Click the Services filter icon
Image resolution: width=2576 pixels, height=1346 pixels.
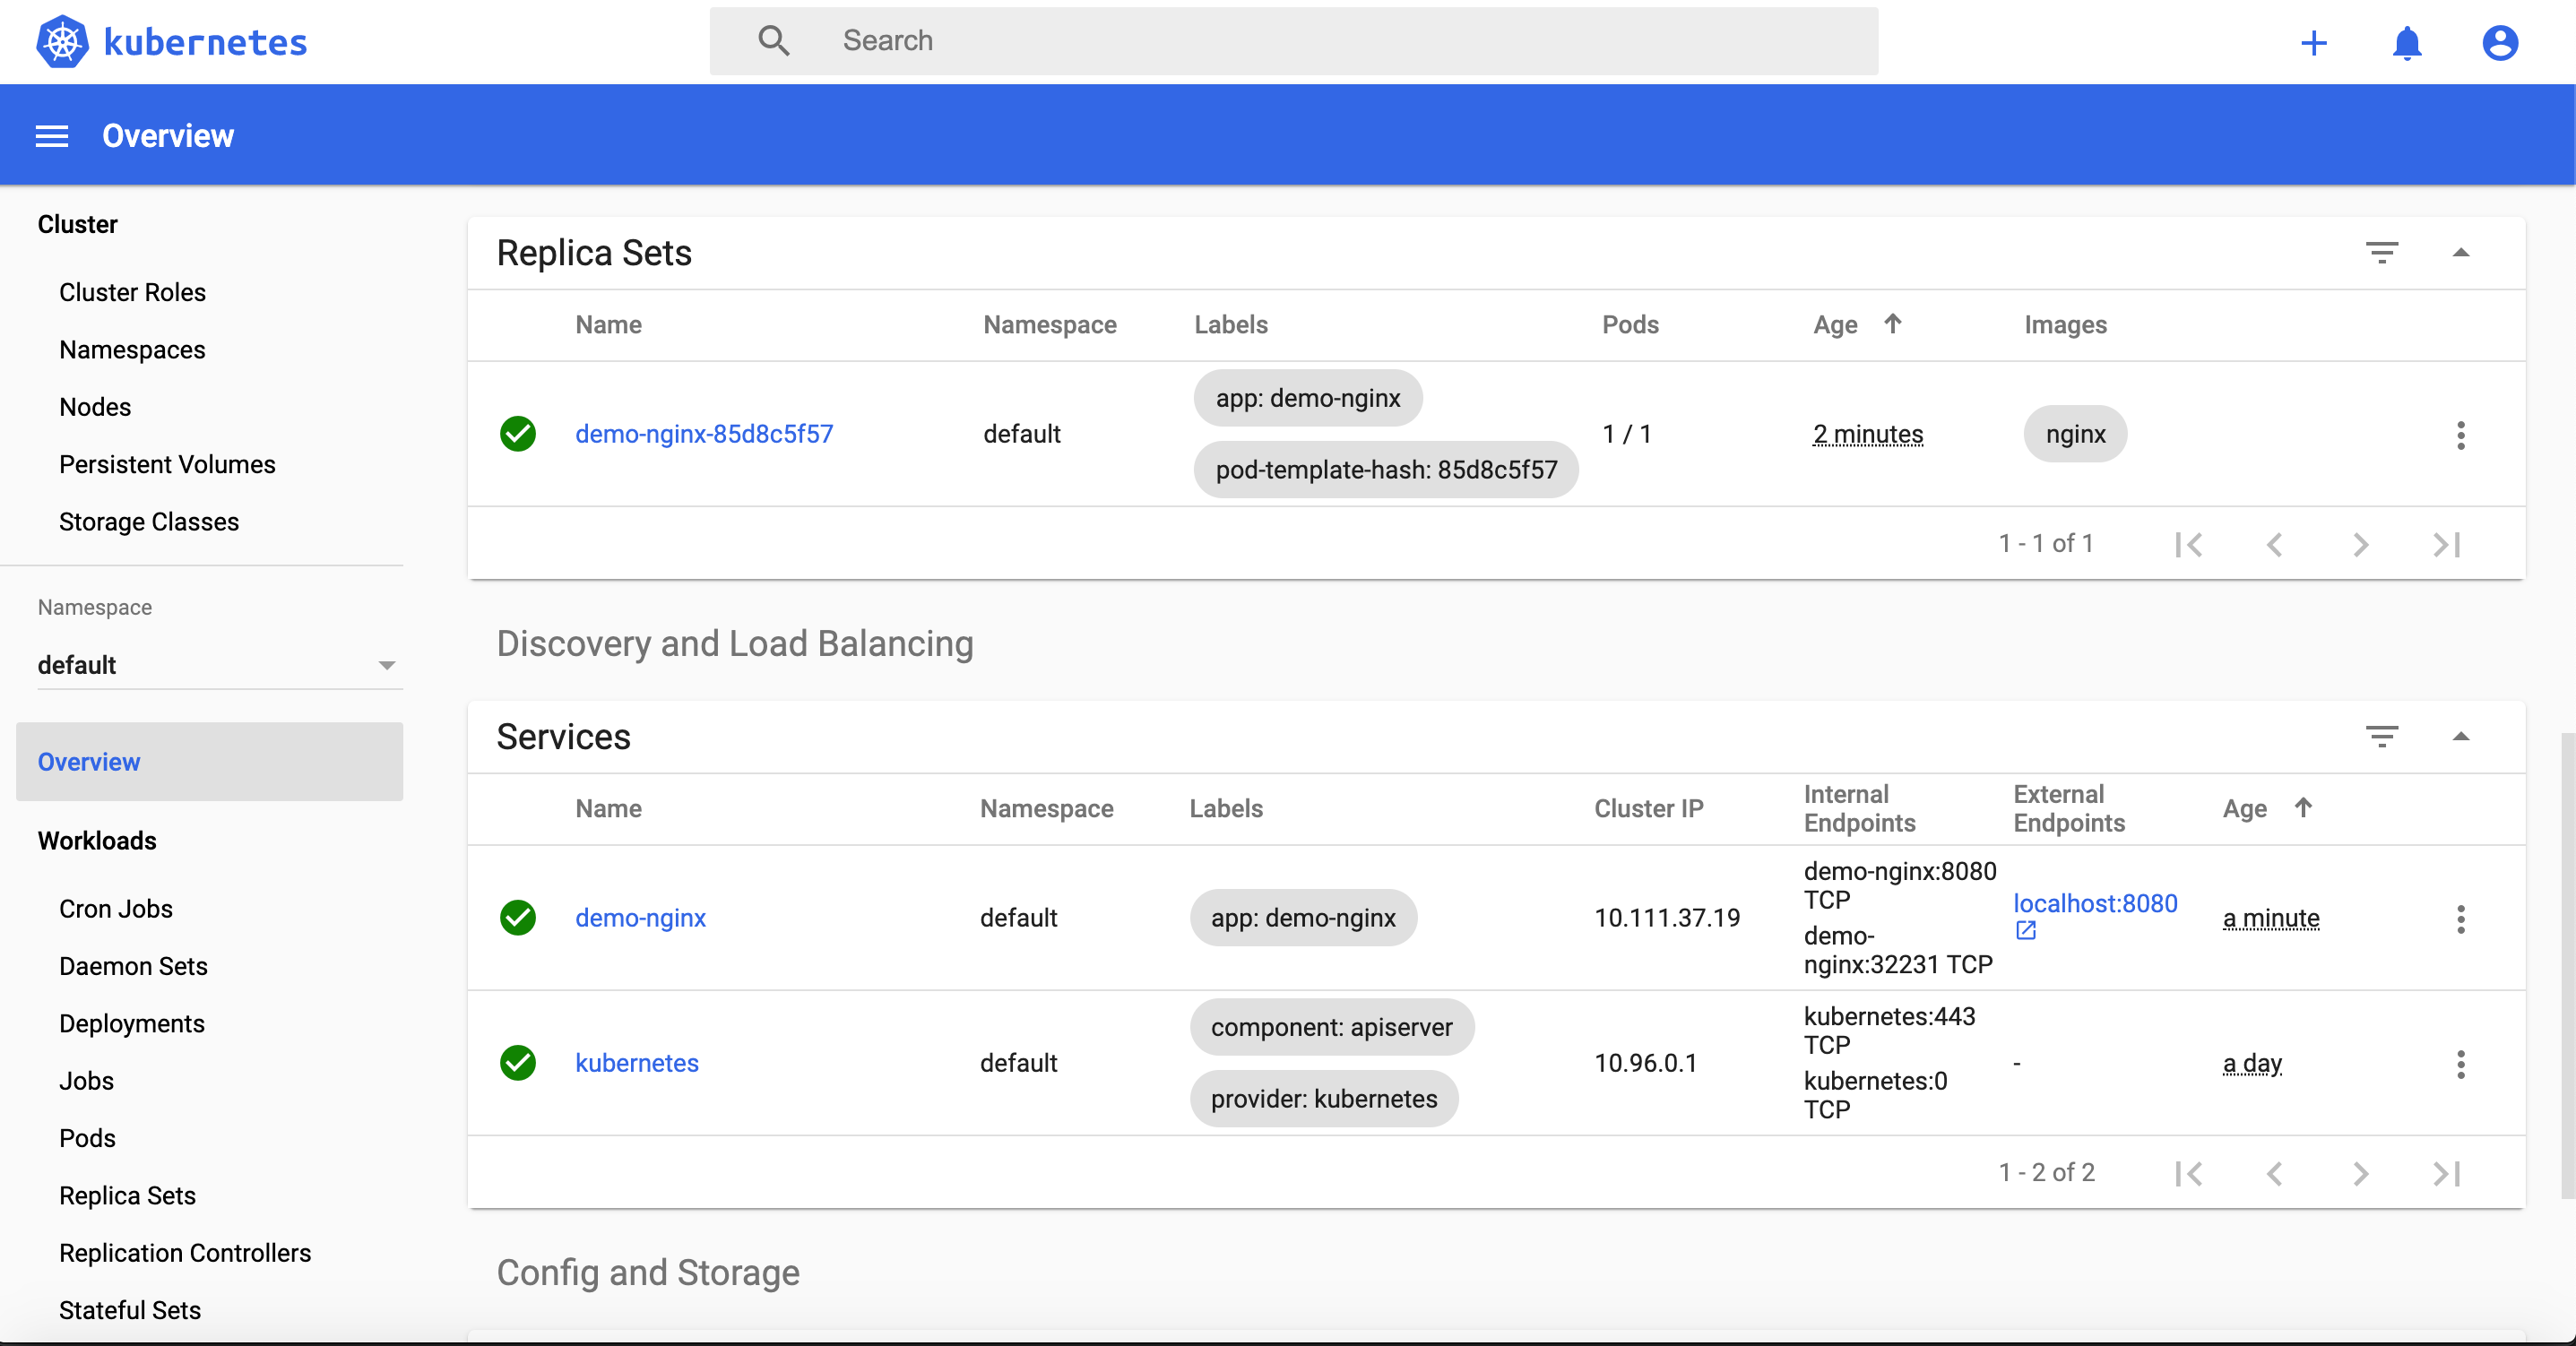click(2381, 737)
